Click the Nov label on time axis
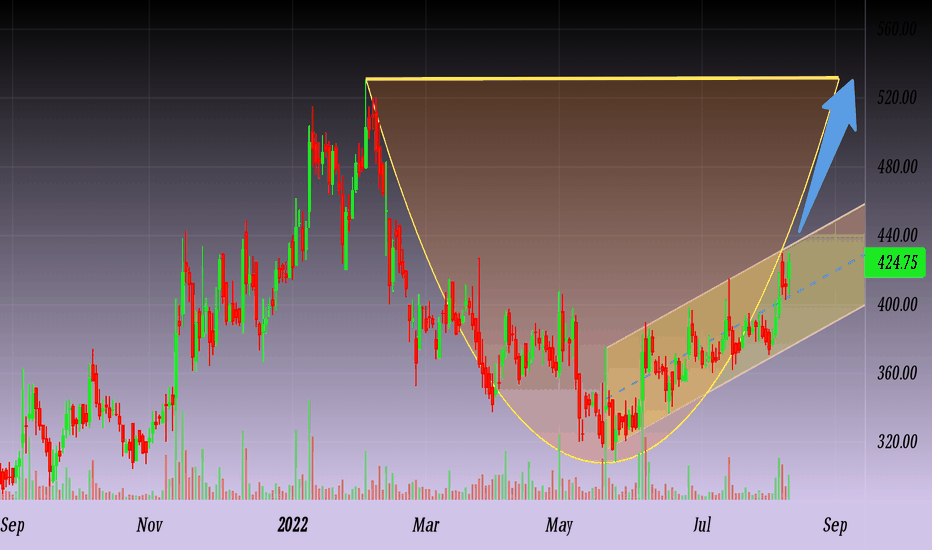932x550 pixels. 149,524
